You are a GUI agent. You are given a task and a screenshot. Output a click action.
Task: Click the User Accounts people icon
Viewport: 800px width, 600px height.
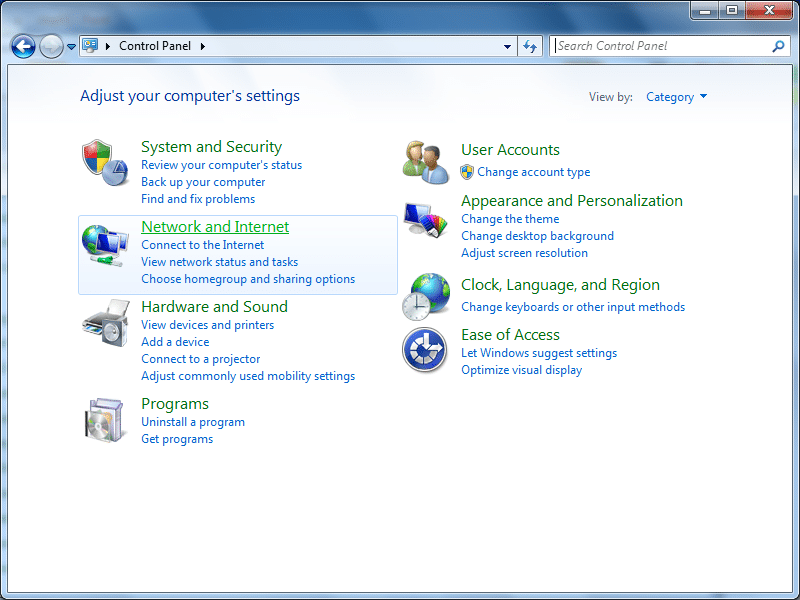tap(426, 162)
